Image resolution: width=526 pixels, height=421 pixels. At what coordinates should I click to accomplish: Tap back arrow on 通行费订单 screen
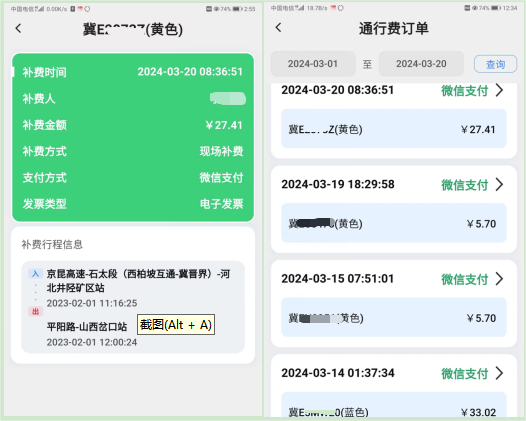(278, 28)
